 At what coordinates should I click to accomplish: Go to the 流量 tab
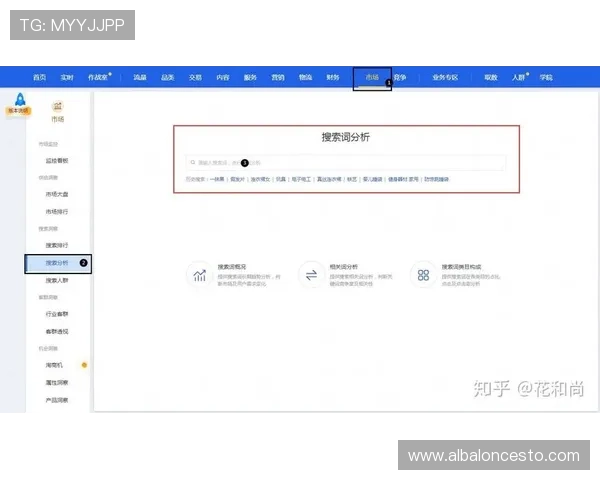click(x=140, y=77)
